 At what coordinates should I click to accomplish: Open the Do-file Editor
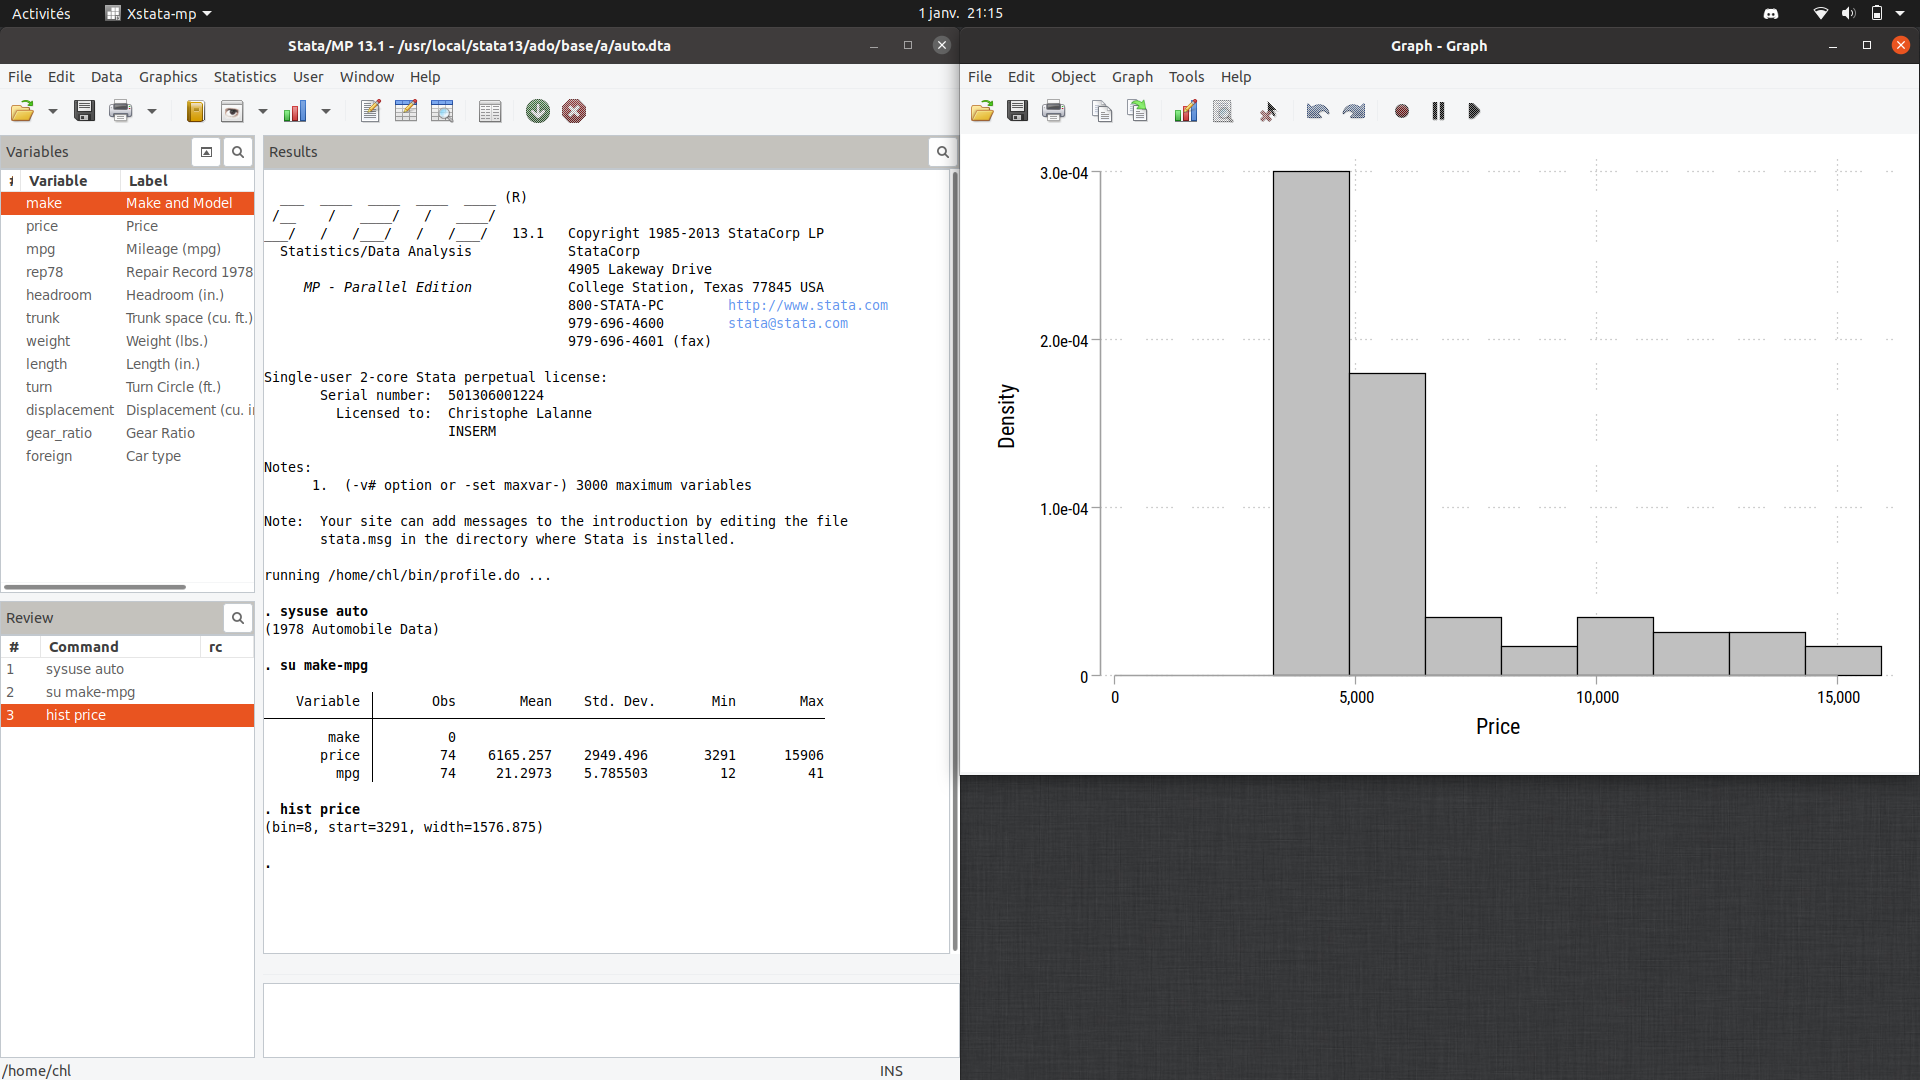point(370,111)
